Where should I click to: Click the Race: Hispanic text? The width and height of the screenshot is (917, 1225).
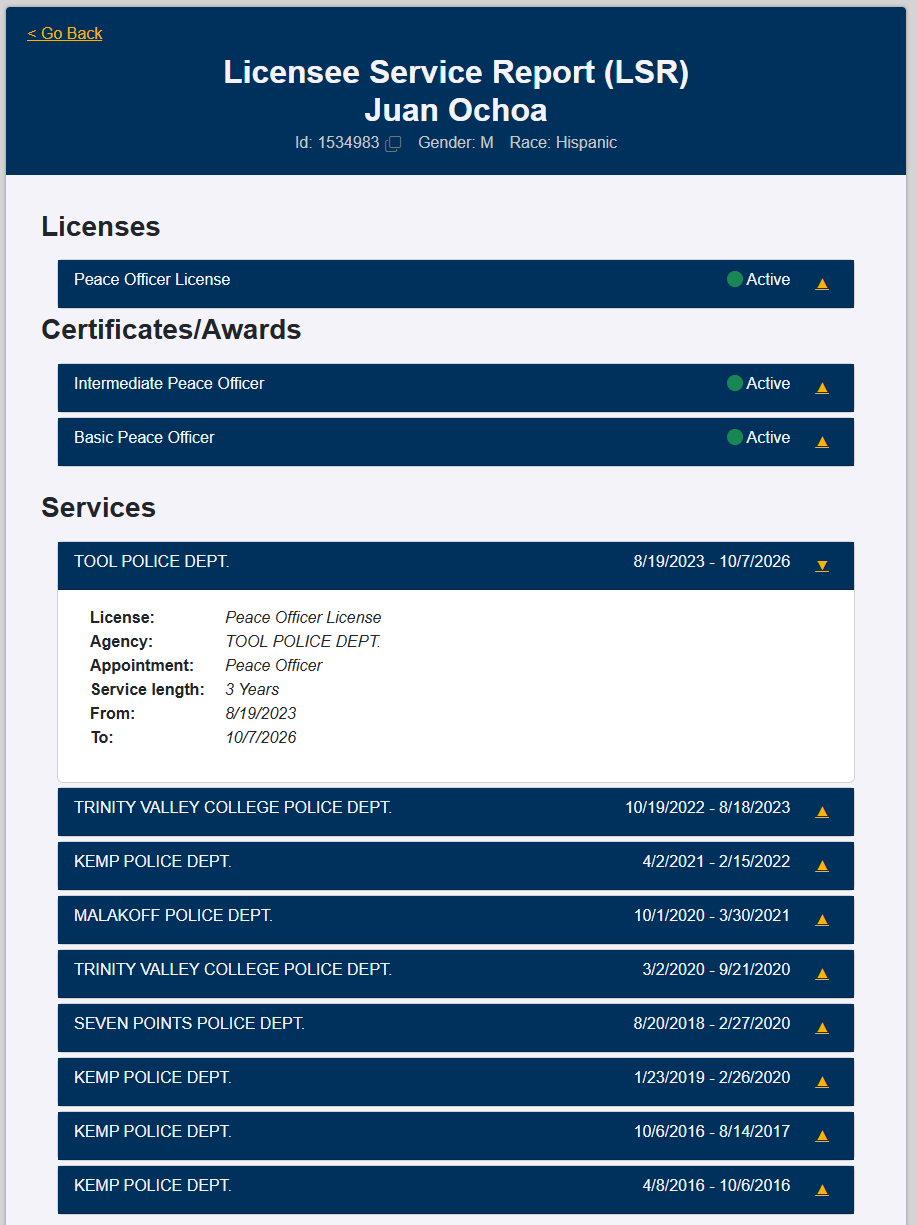pos(563,143)
